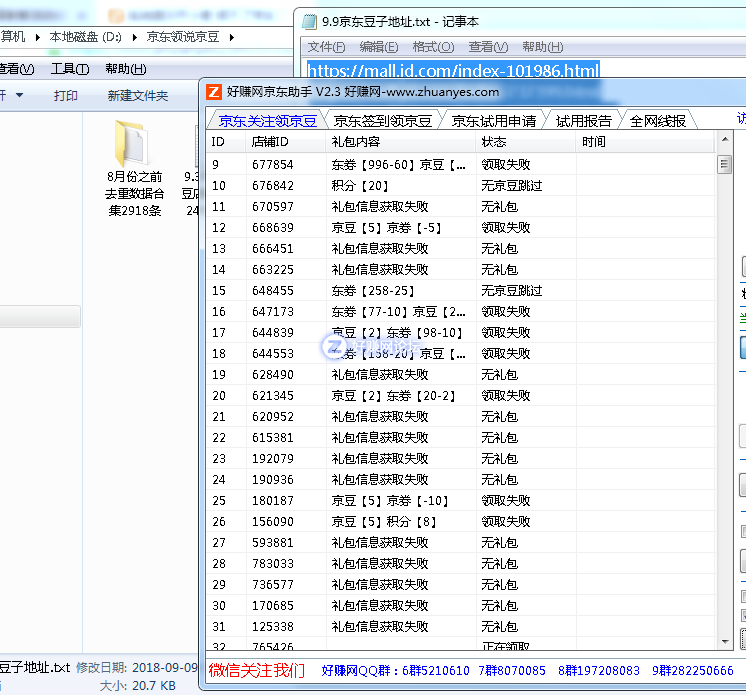Sort table by the 店铺ID column header
This screenshot has width=746, height=695.
pyautogui.click(x=285, y=142)
